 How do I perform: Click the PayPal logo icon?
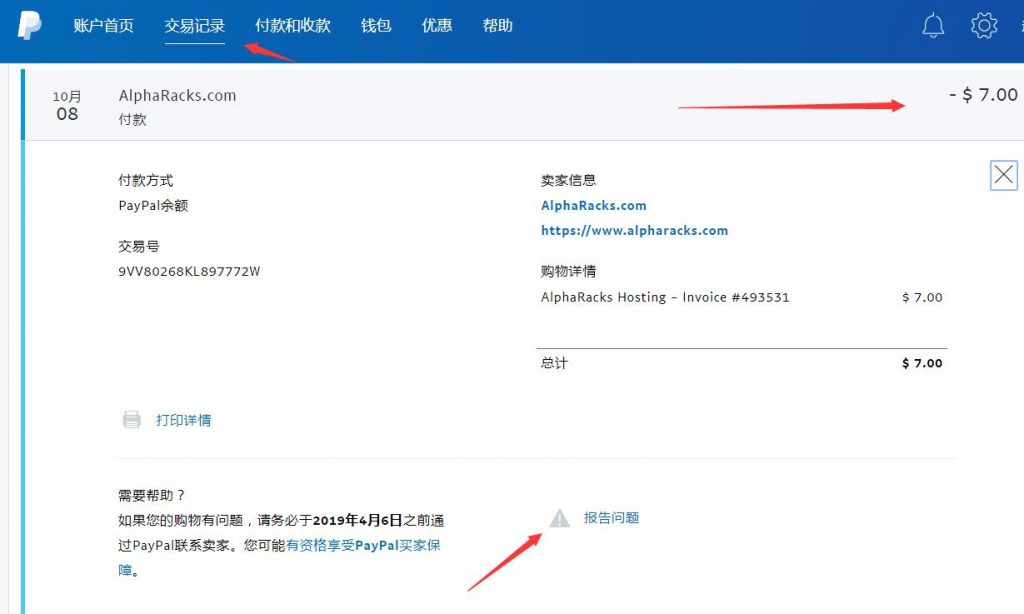pyautogui.click(x=29, y=25)
